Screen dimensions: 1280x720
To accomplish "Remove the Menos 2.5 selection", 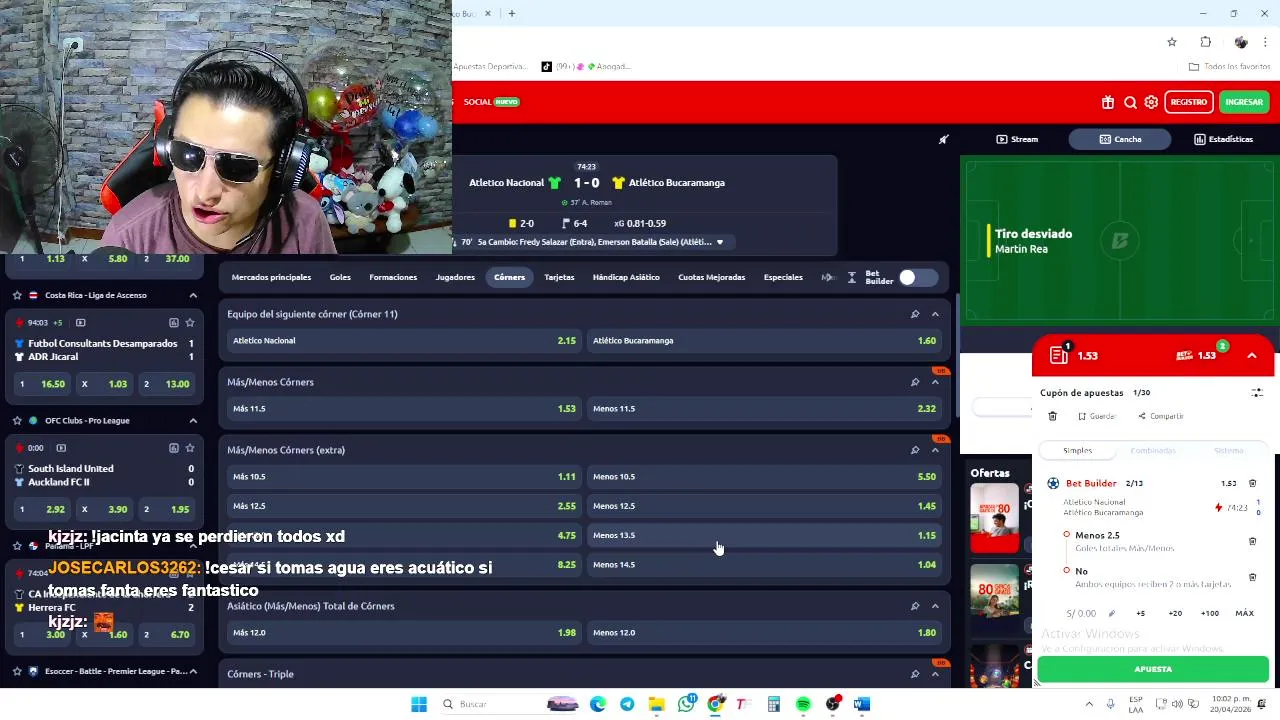I will [x=1252, y=541].
